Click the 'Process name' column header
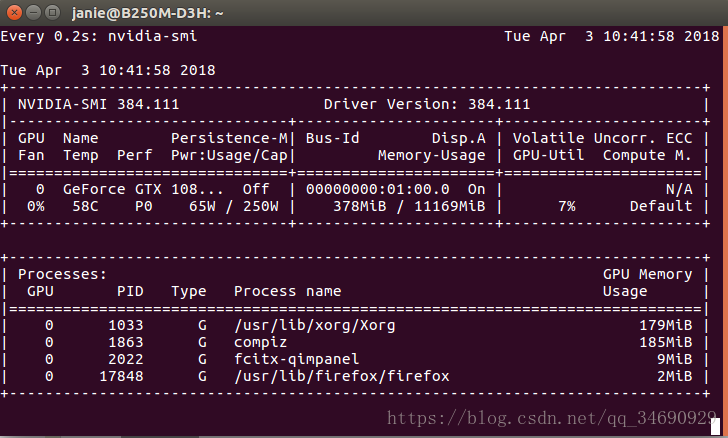 click(x=287, y=291)
